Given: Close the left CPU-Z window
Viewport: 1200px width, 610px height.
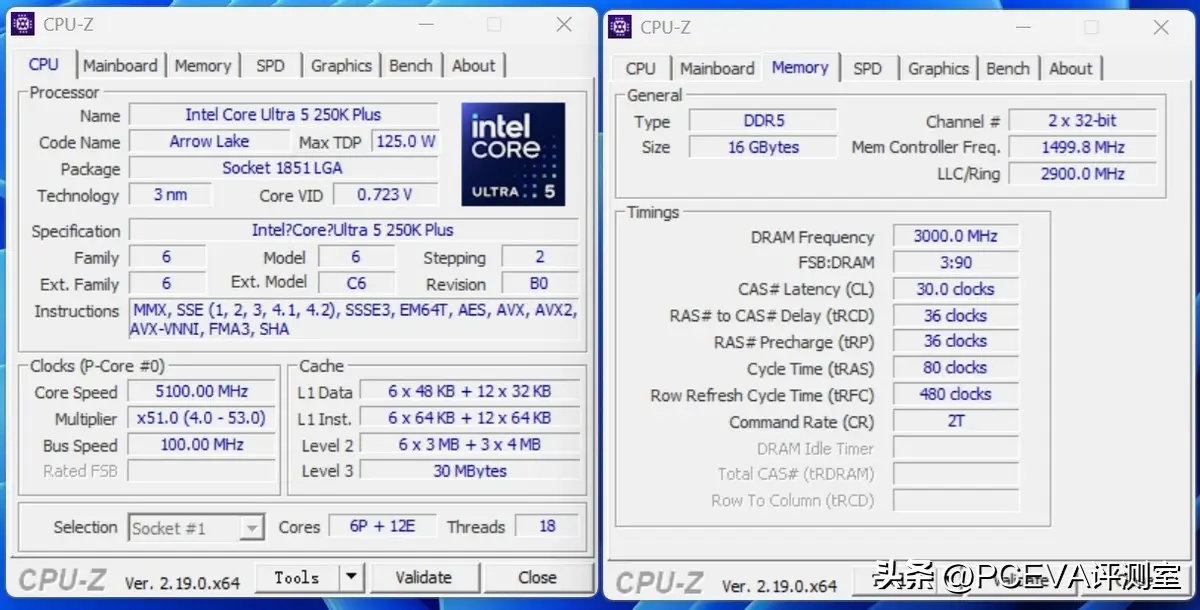Looking at the screenshot, I should (x=564, y=24).
